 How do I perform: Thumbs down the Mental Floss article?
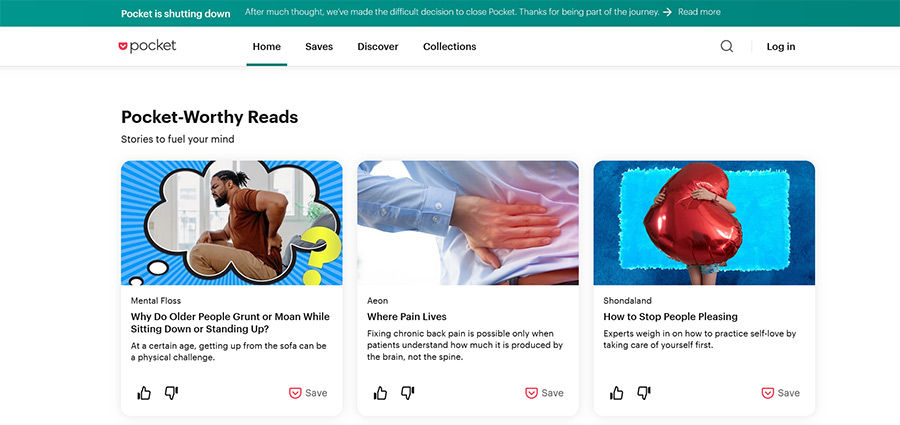click(172, 393)
